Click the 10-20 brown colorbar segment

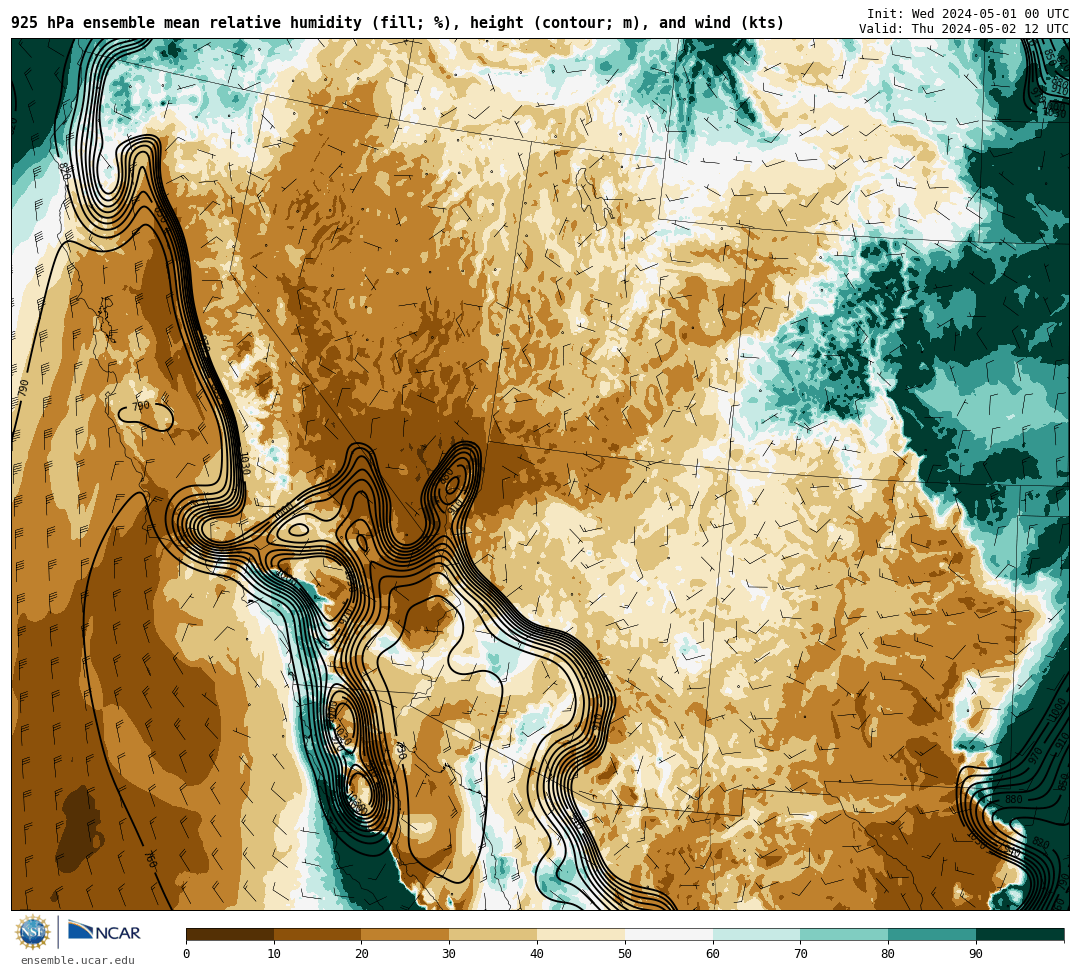tap(318, 934)
